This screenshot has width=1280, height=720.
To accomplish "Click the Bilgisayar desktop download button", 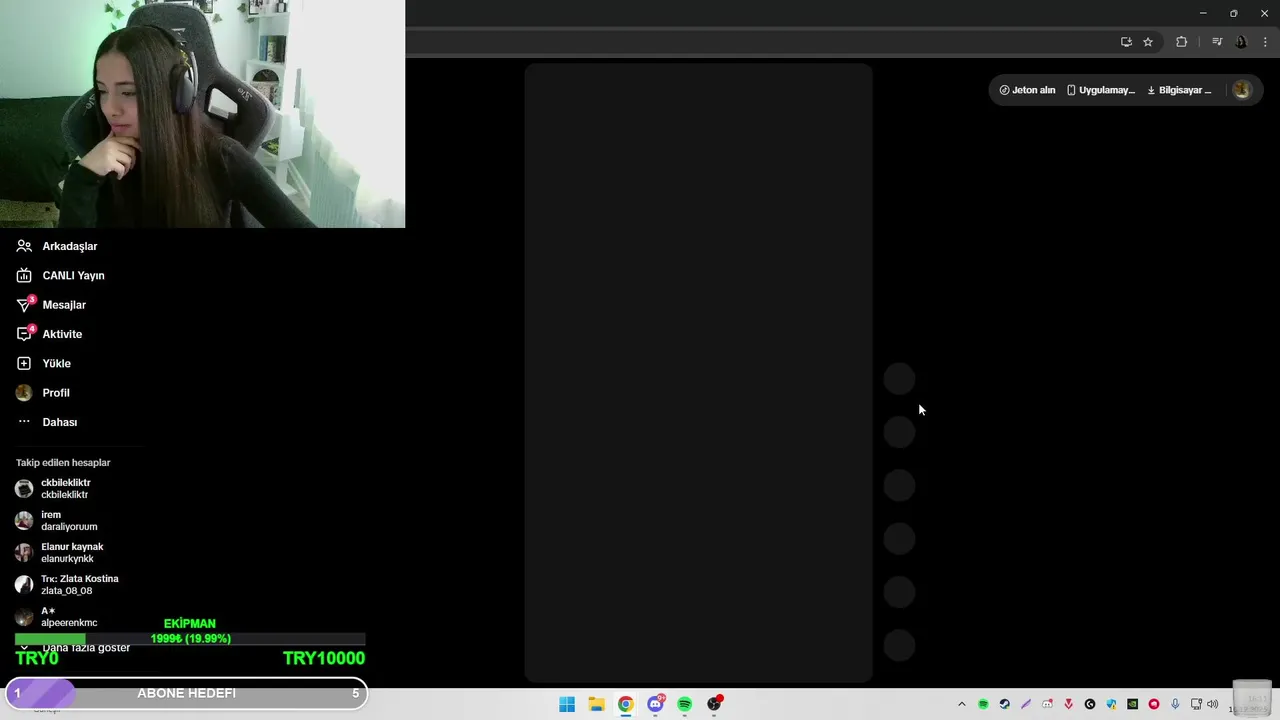I will pos(1179,90).
